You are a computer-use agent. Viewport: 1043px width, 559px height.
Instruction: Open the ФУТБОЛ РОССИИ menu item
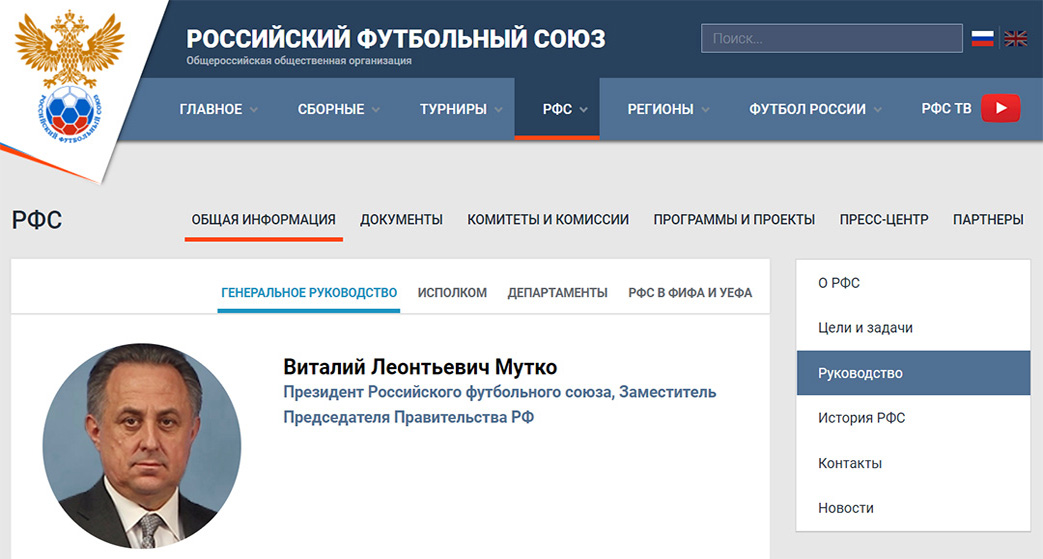[x=808, y=109]
